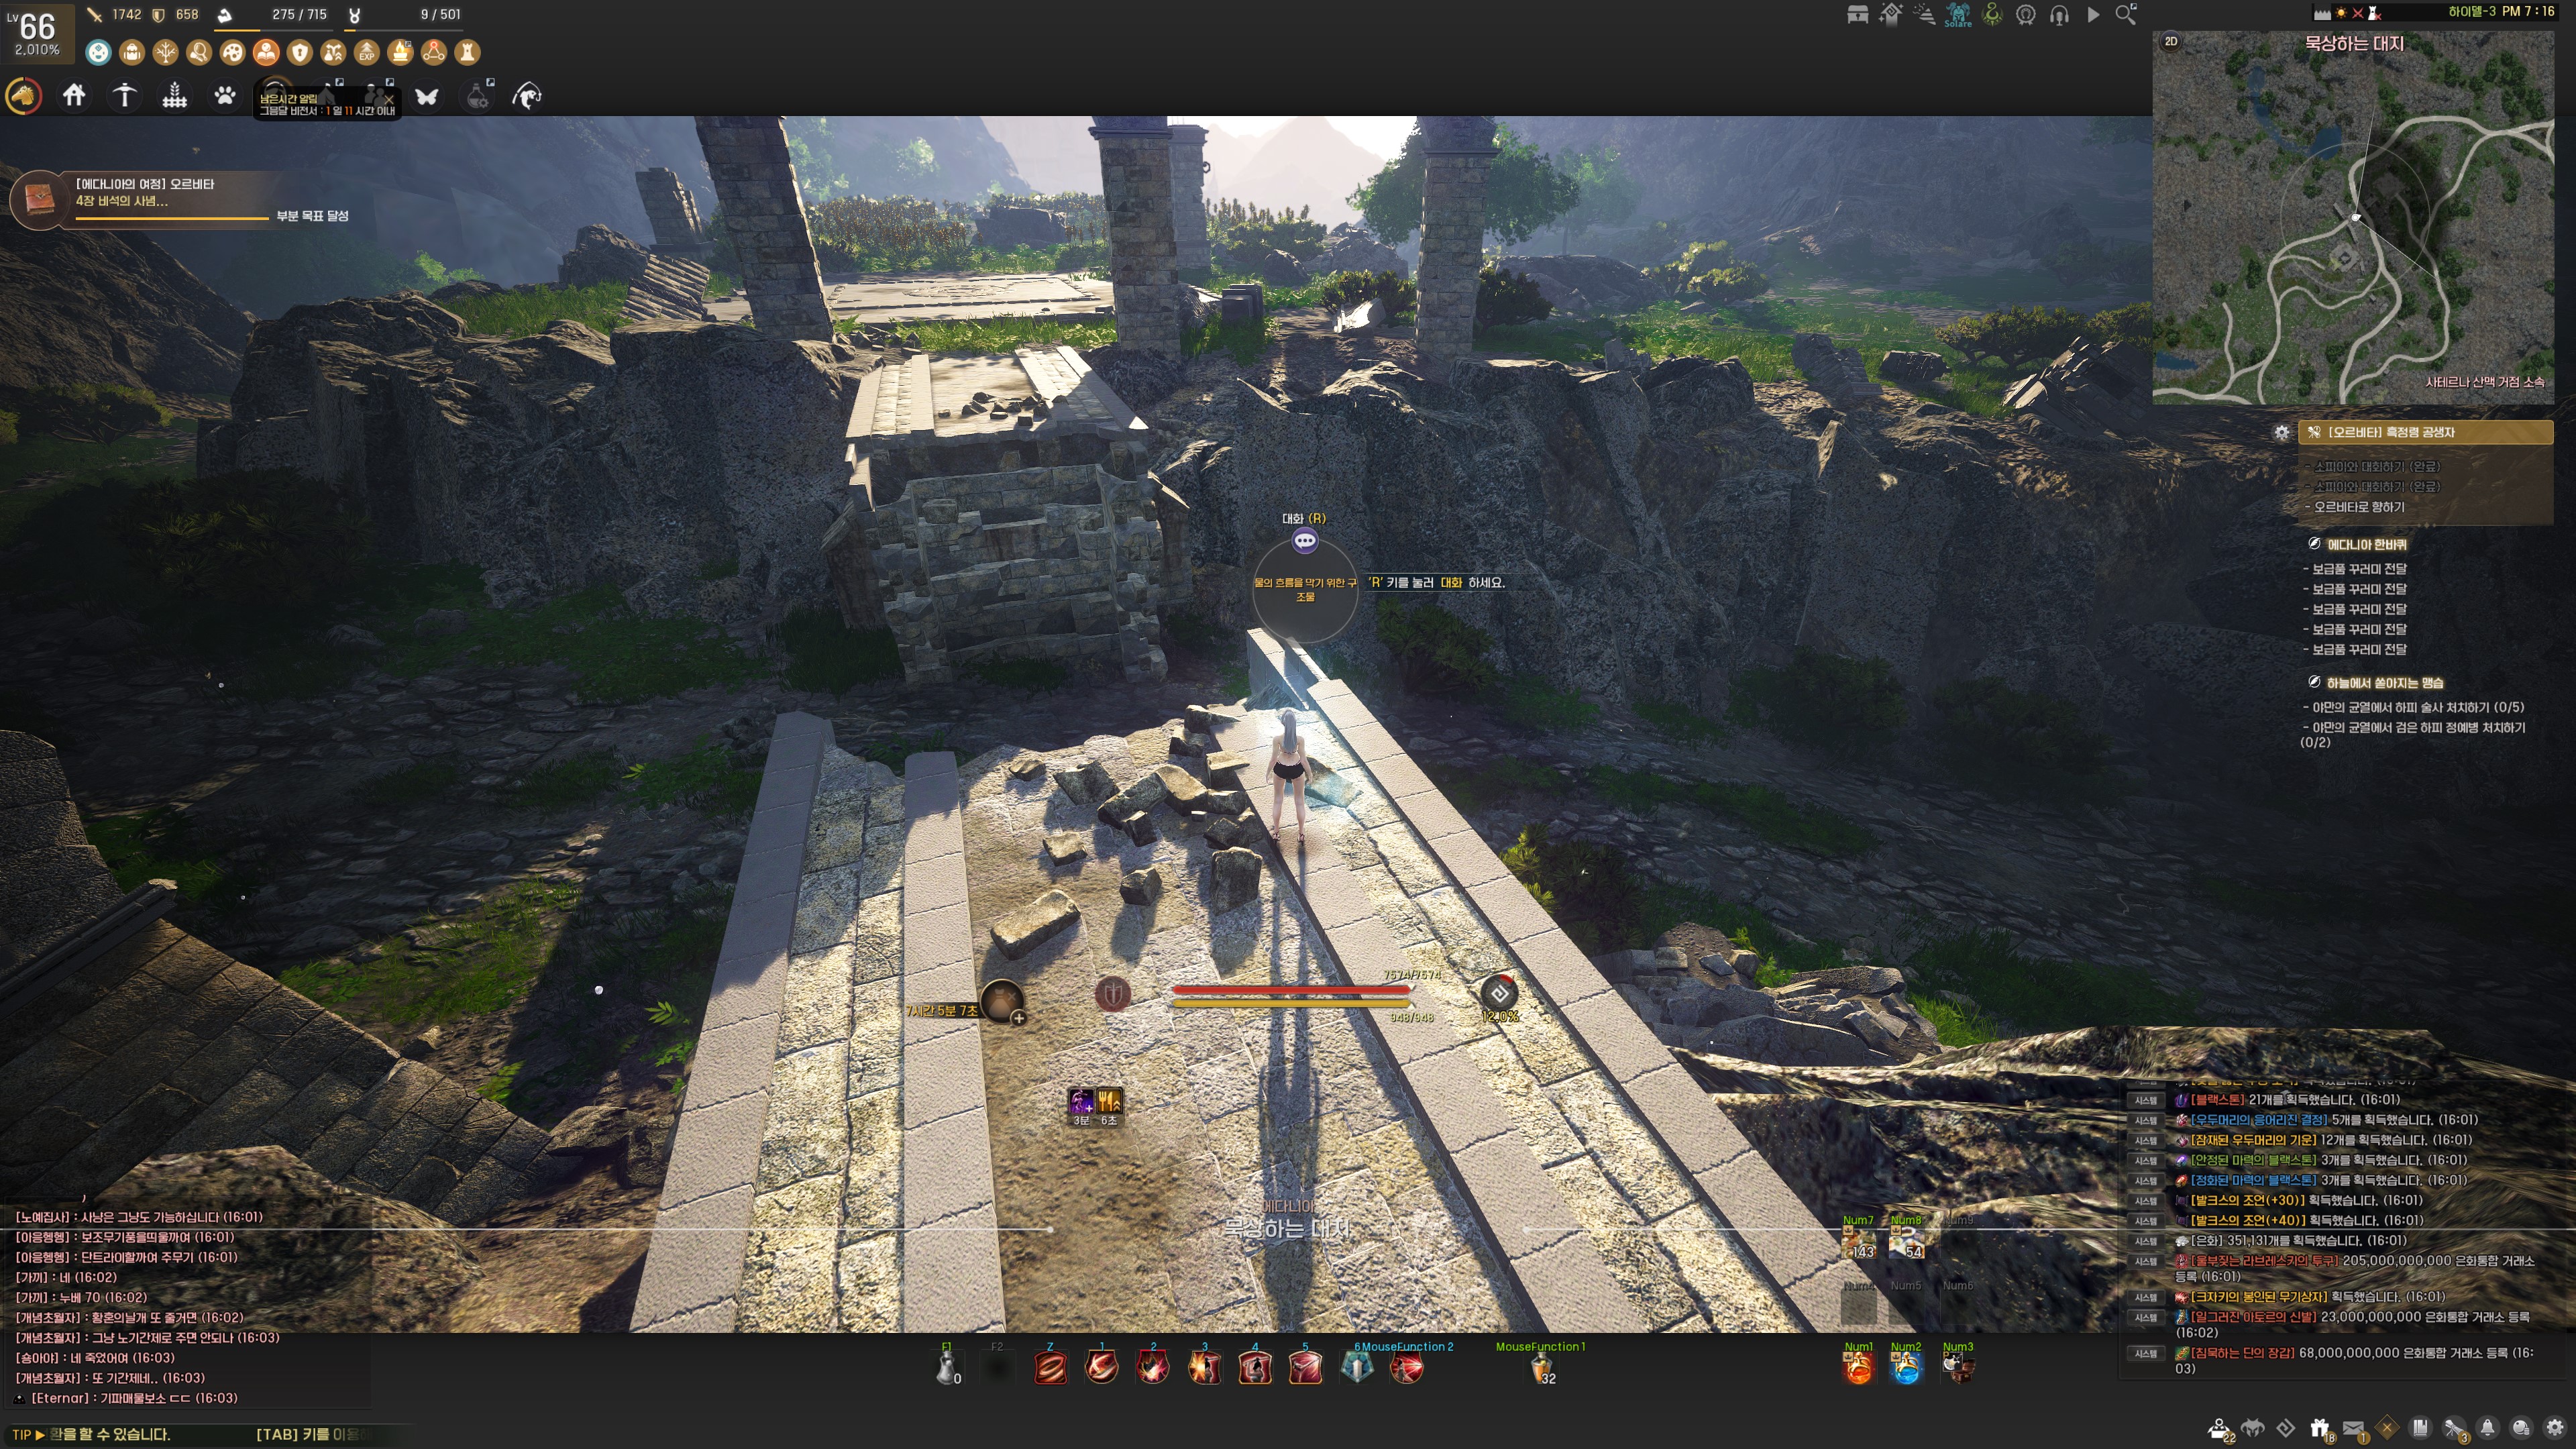Open the horse mount icon
This screenshot has width=2576, height=1449.
(24, 96)
